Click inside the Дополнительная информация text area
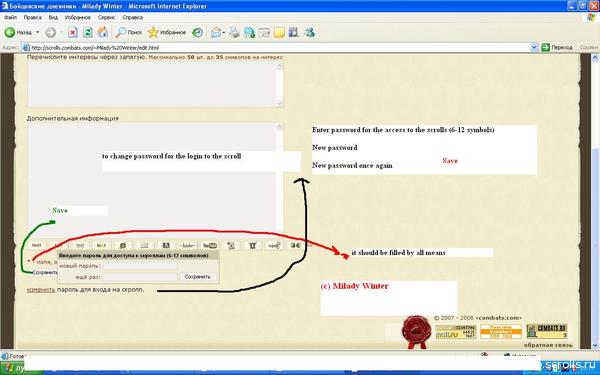 [x=155, y=178]
